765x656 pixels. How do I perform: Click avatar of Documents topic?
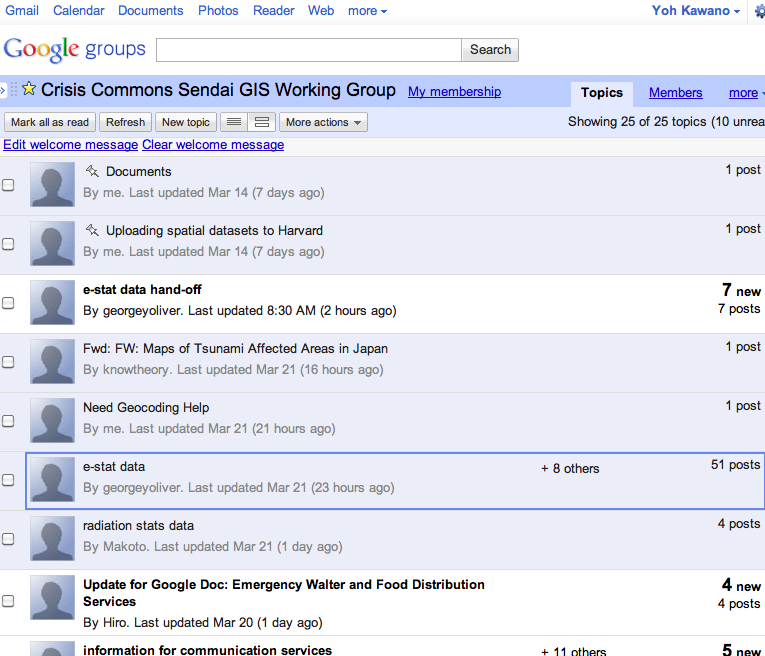[52, 184]
